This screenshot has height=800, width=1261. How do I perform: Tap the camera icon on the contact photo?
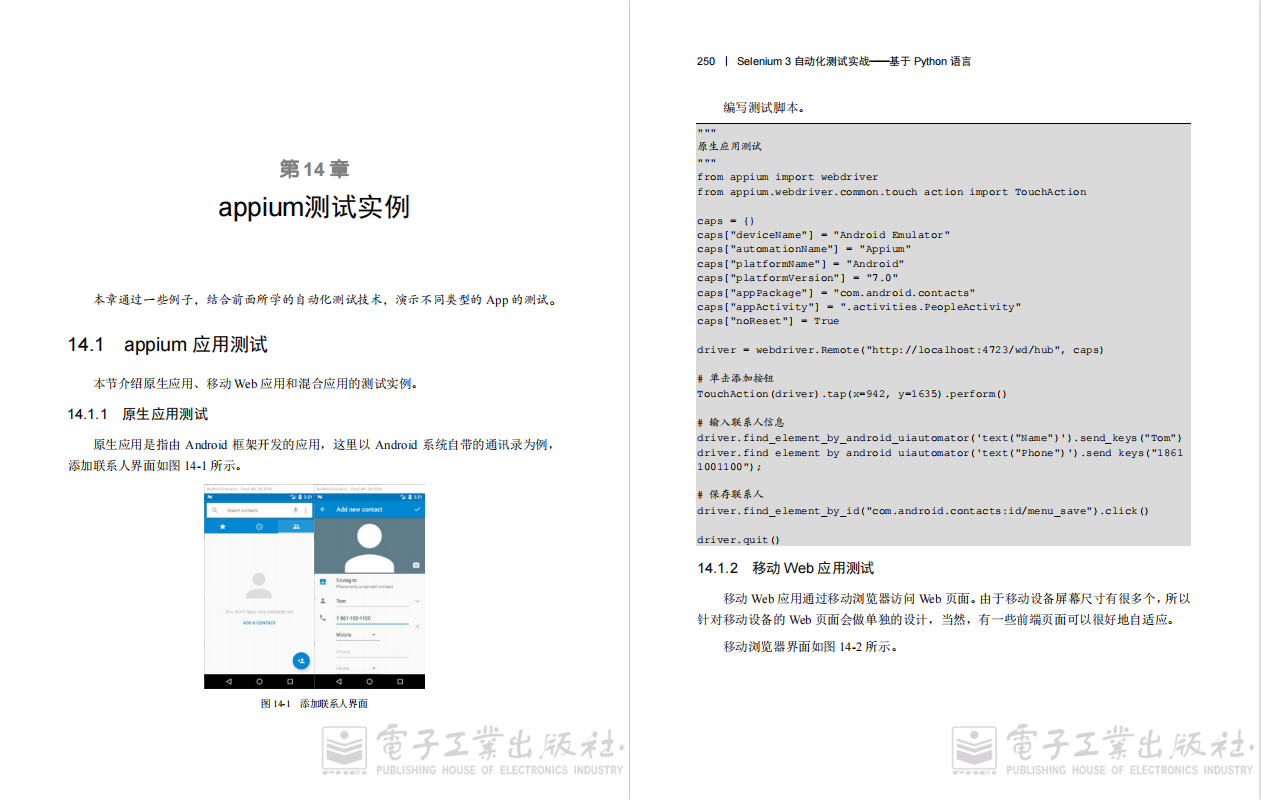point(416,565)
